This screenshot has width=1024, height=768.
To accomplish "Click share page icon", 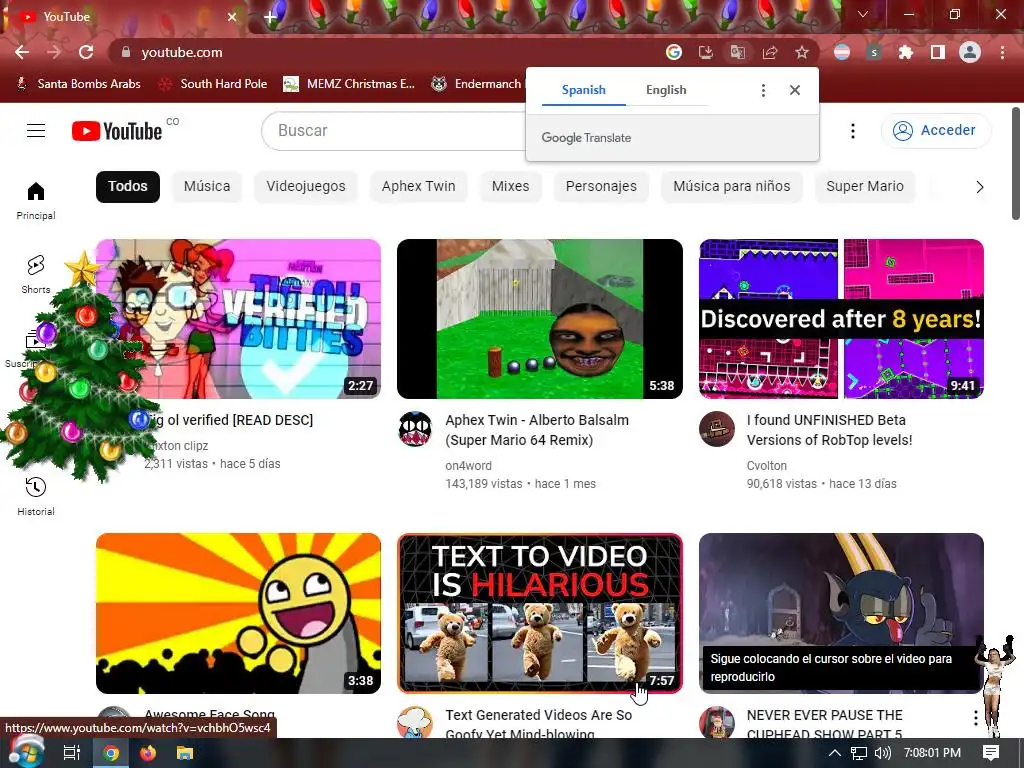I will [770, 52].
